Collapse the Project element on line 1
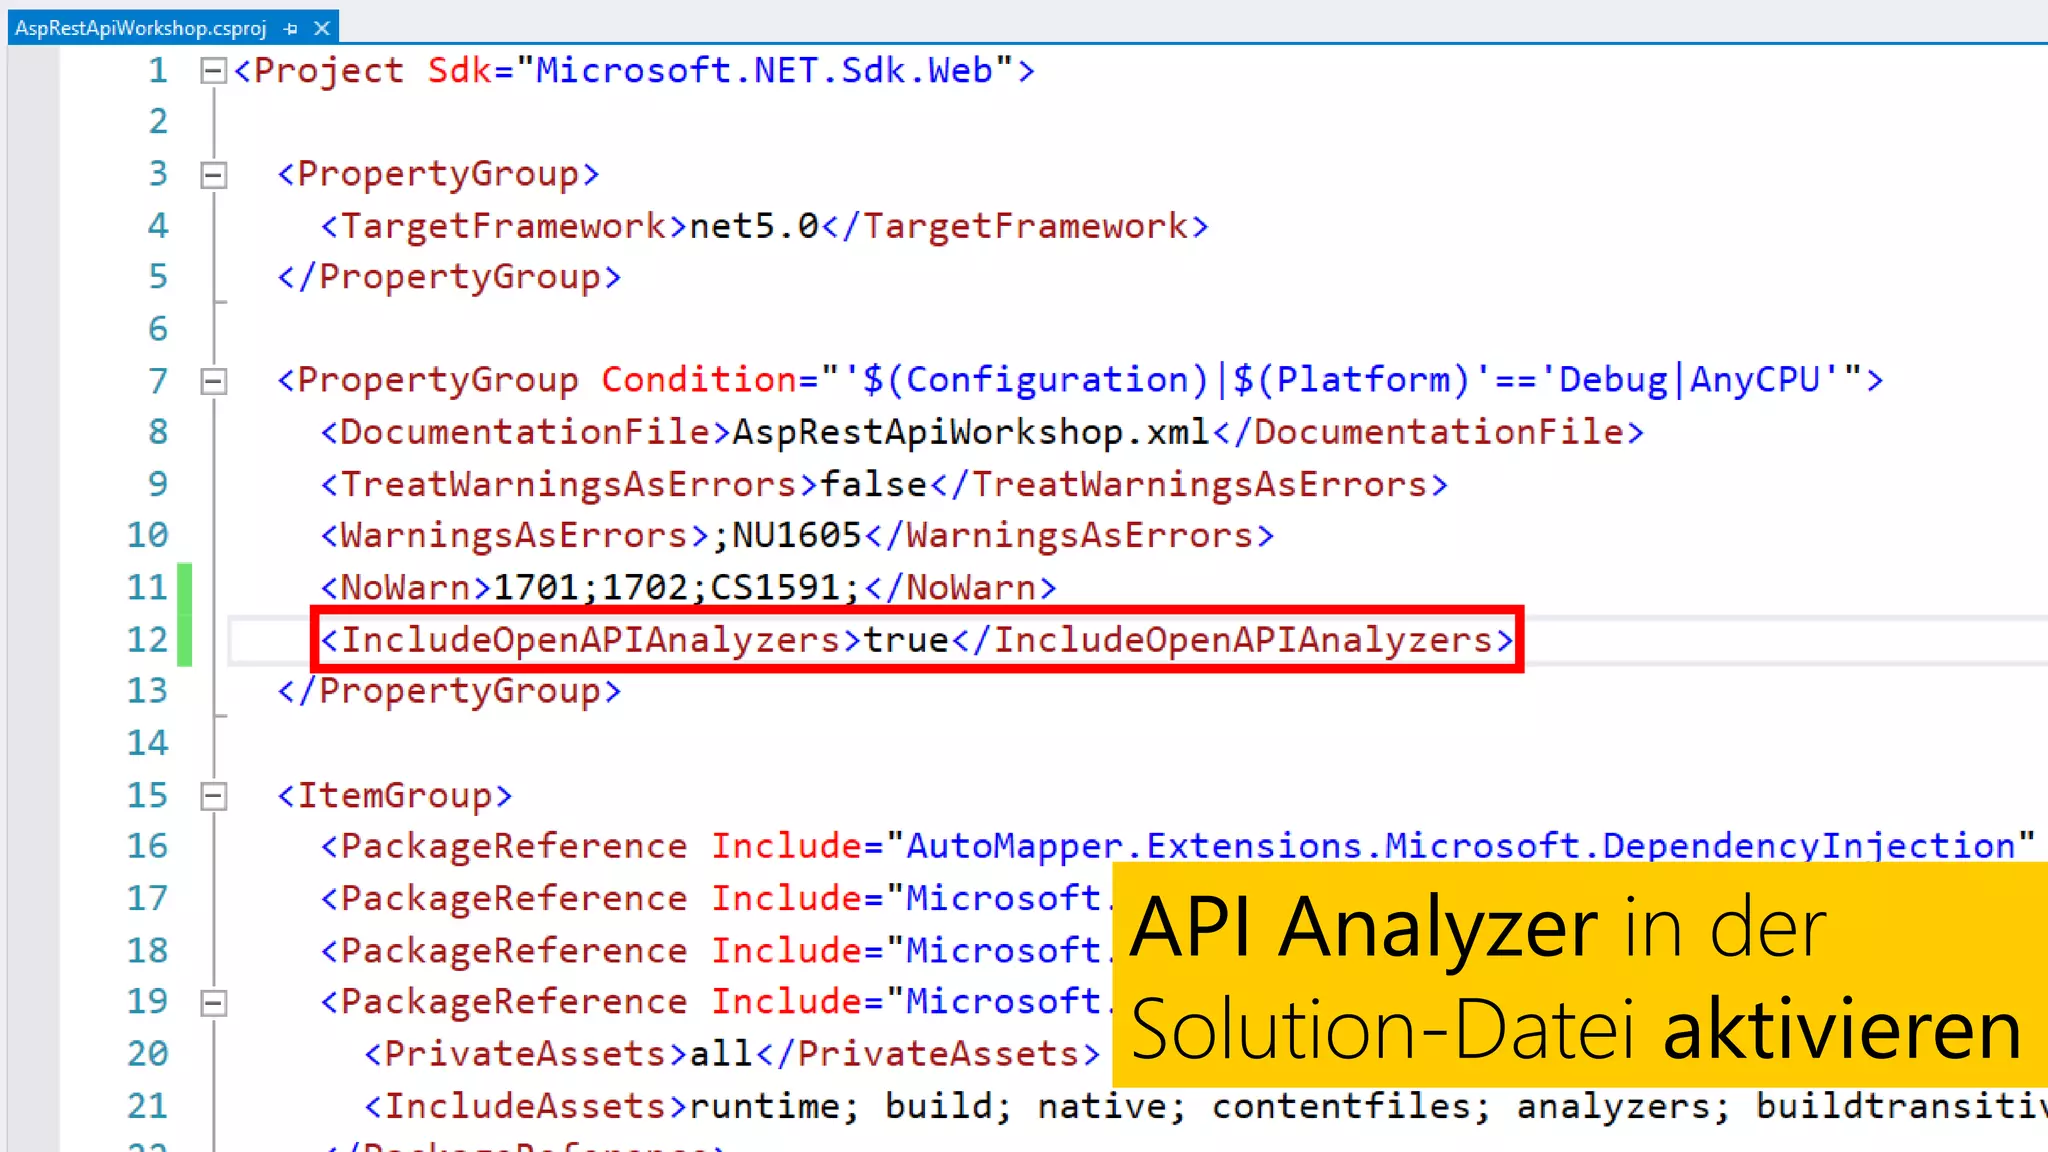 click(x=213, y=71)
